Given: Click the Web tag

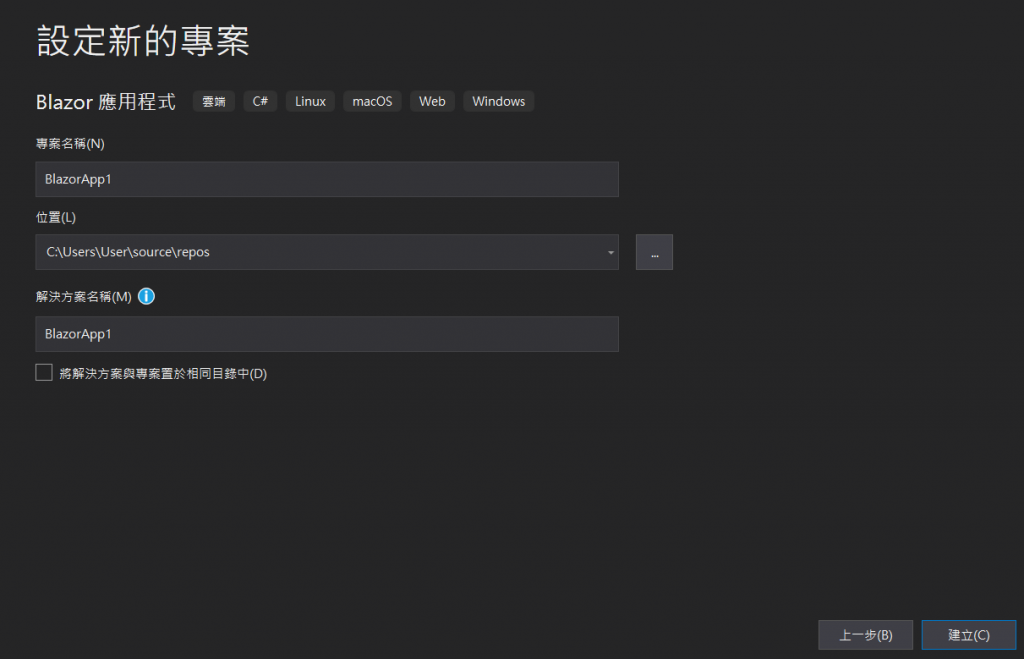Looking at the screenshot, I should click(x=432, y=101).
